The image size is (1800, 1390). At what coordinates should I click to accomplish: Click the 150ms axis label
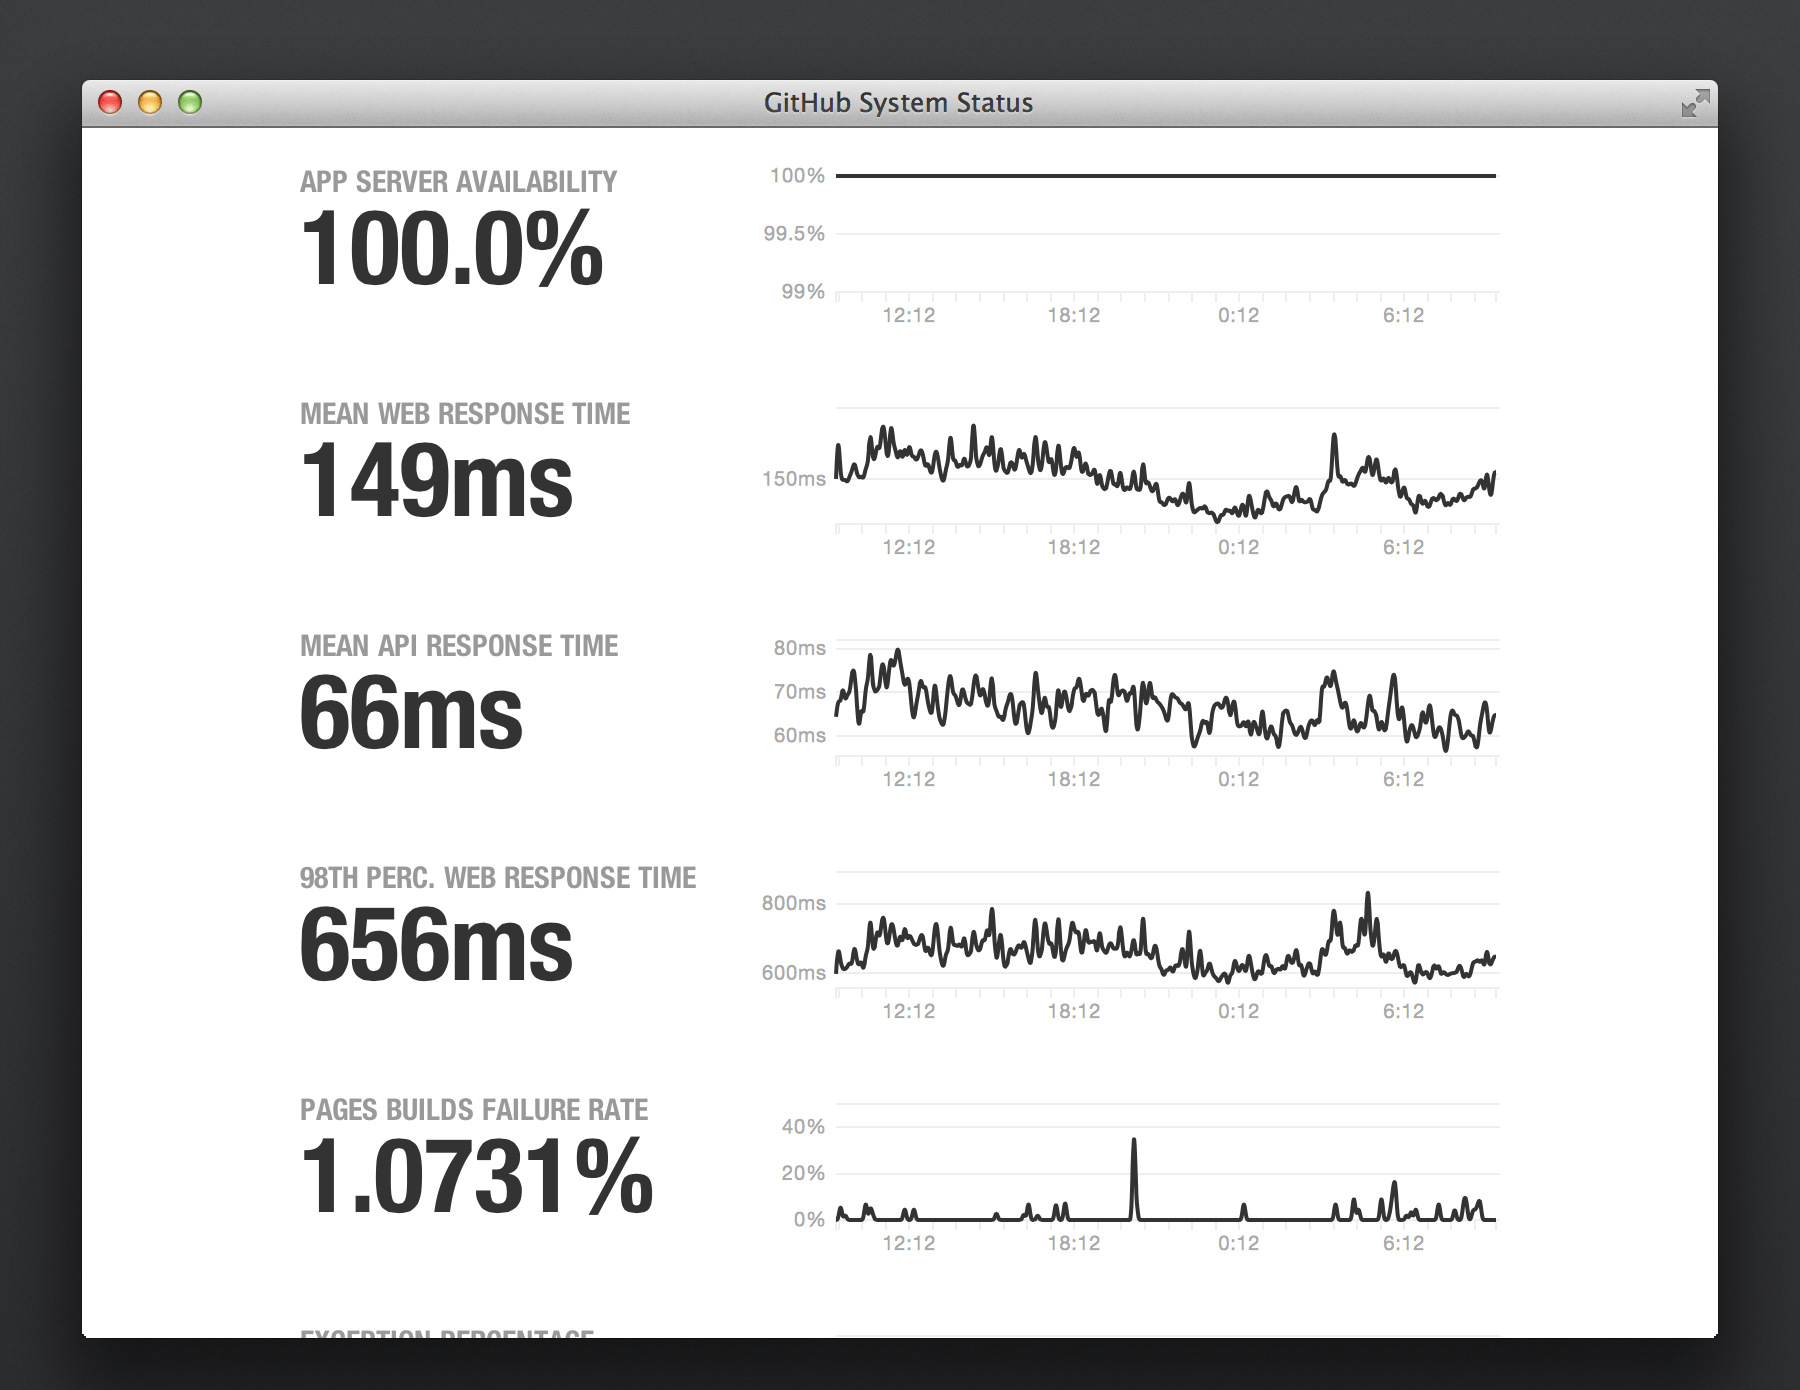[794, 479]
